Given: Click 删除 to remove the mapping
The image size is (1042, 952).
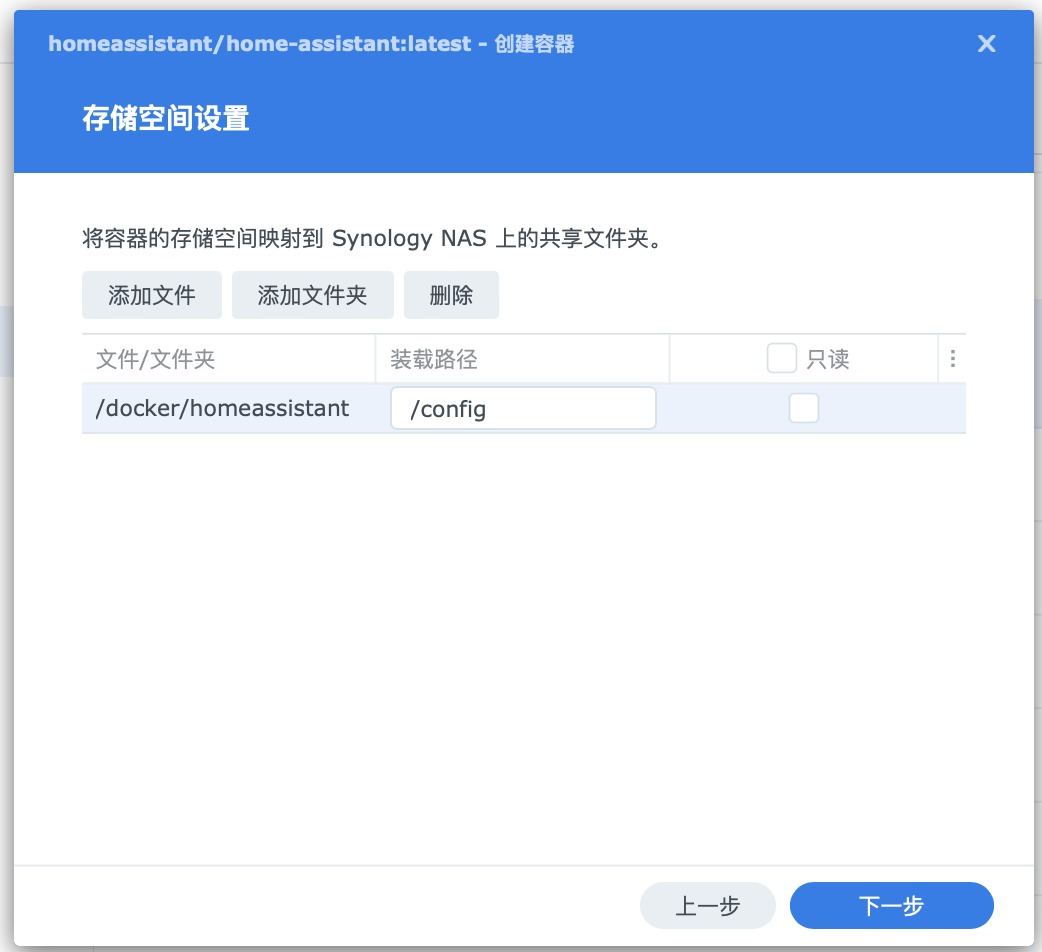Looking at the screenshot, I should pyautogui.click(x=451, y=296).
